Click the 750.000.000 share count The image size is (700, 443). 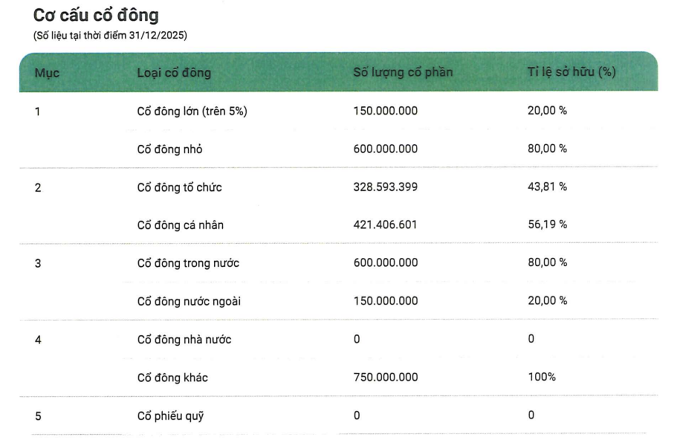pos(386,377)
